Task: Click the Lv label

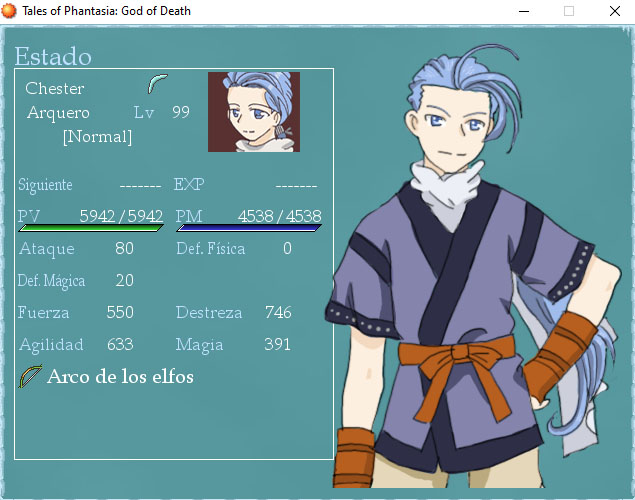Action: (144, 113)
